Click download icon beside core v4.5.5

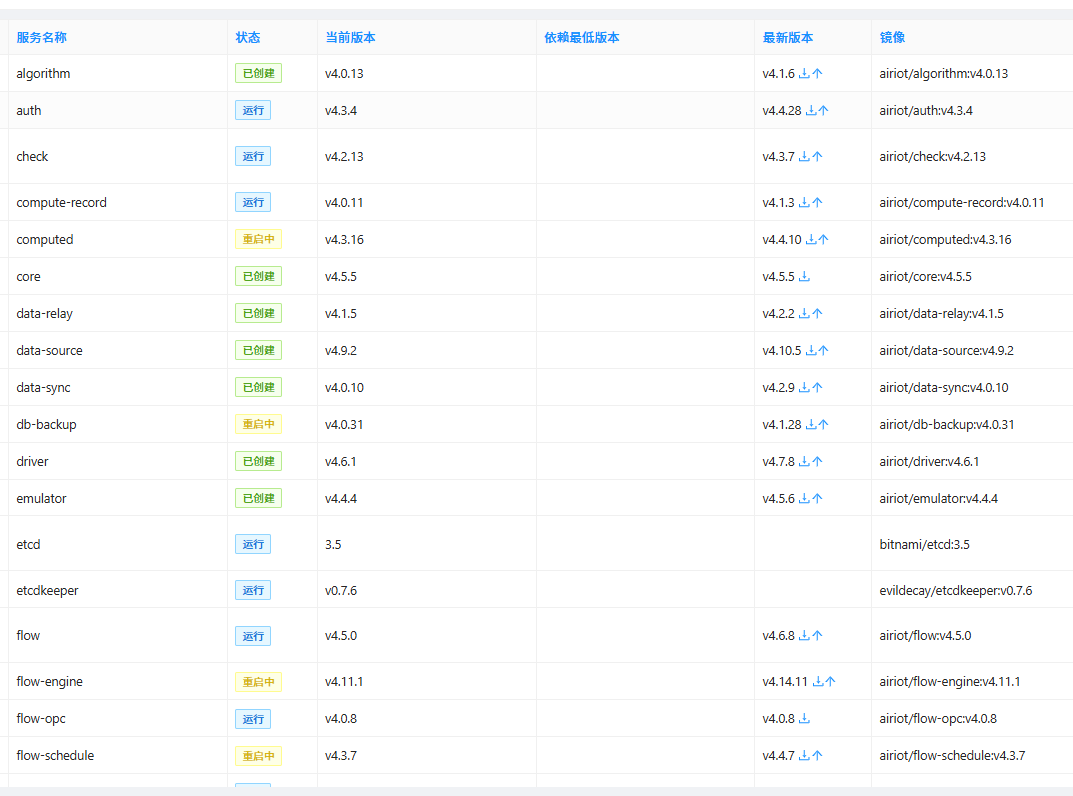click(x=805, y=277)
